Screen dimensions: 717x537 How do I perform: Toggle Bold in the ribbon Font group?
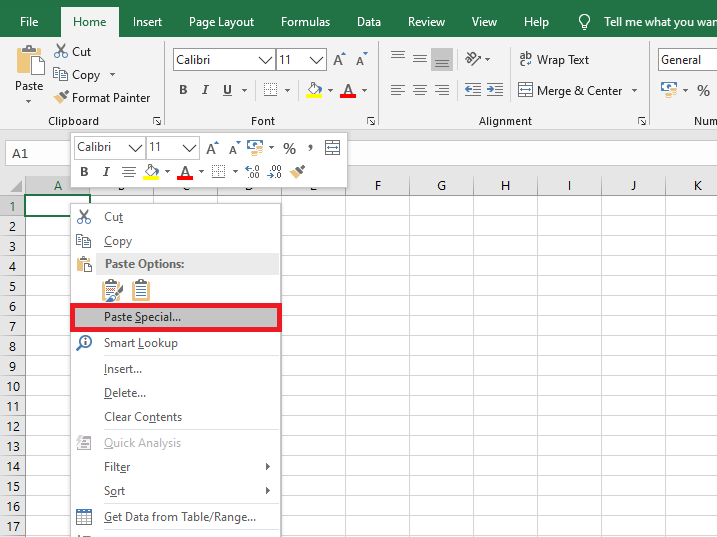(183, 90)
